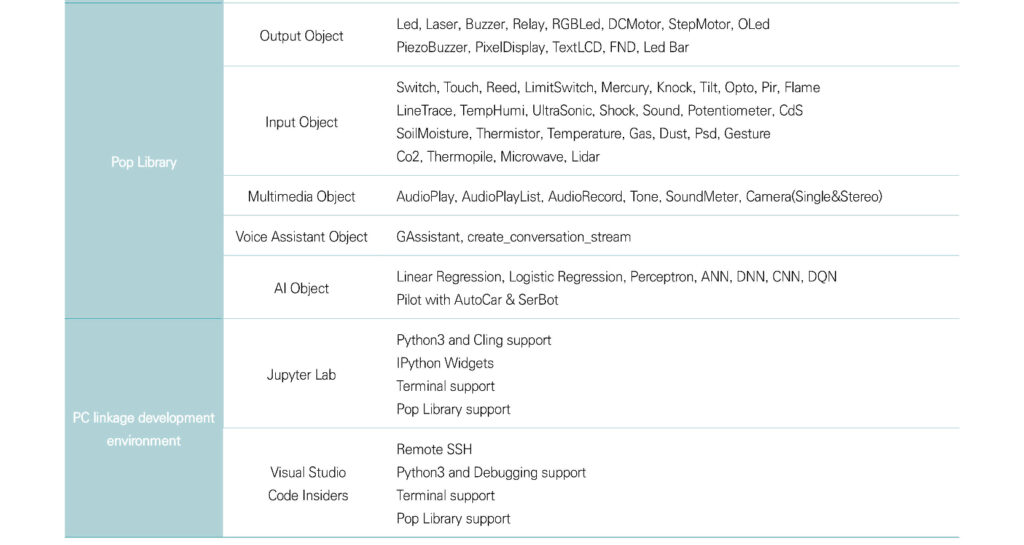Click the SoilMoisture text
Screen dimensions: 1024x545
[432, 134]
